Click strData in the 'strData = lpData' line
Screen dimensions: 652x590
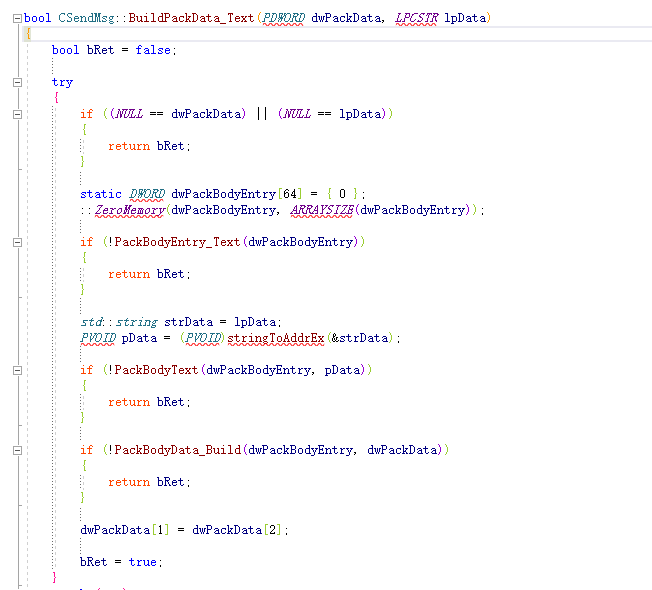click(x=188, y=322)
